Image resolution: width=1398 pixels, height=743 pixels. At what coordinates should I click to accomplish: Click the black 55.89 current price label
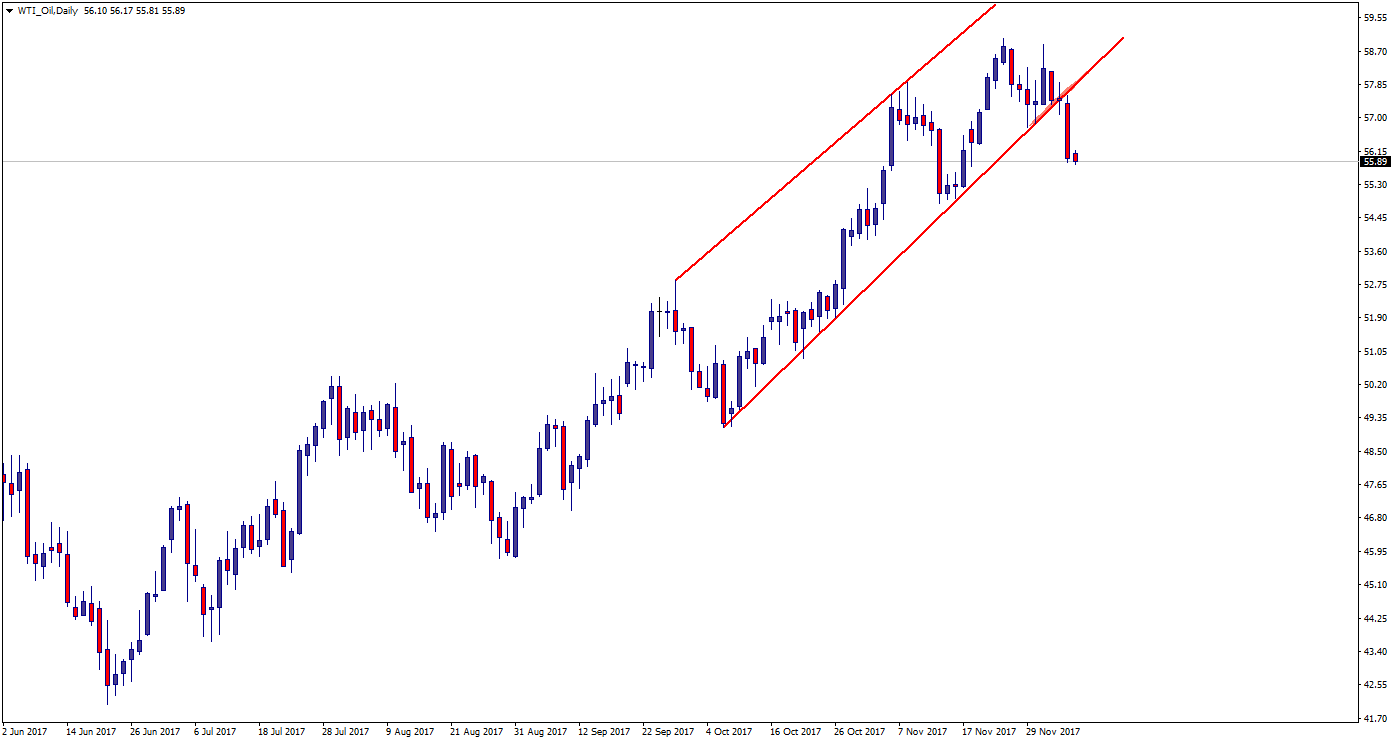(1375, 162)
